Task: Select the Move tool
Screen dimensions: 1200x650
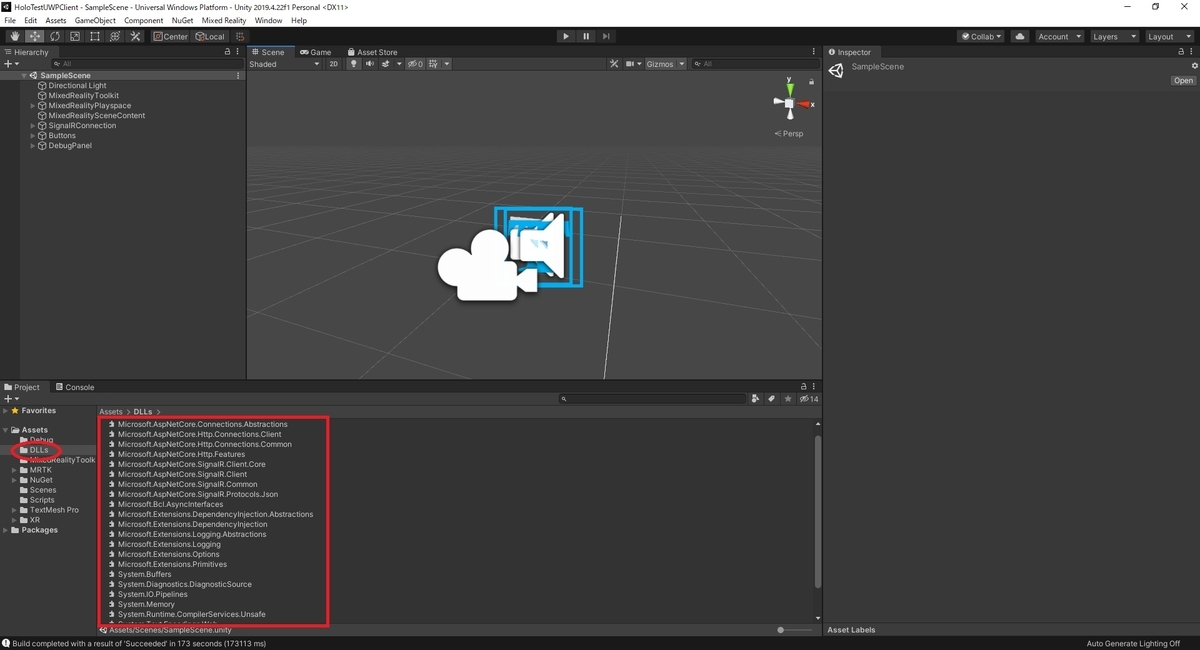Action: tap(35, 36)
